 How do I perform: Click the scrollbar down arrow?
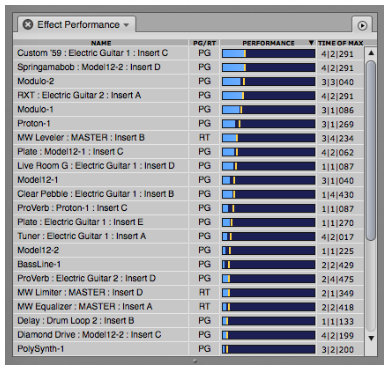[371, 338]
